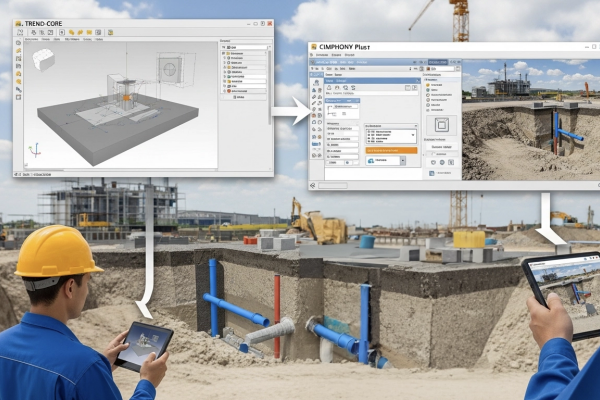Select the top tool in CIMPHONY left tool palette
Screen dimensions: 600x400
click(x=316, y=76)
